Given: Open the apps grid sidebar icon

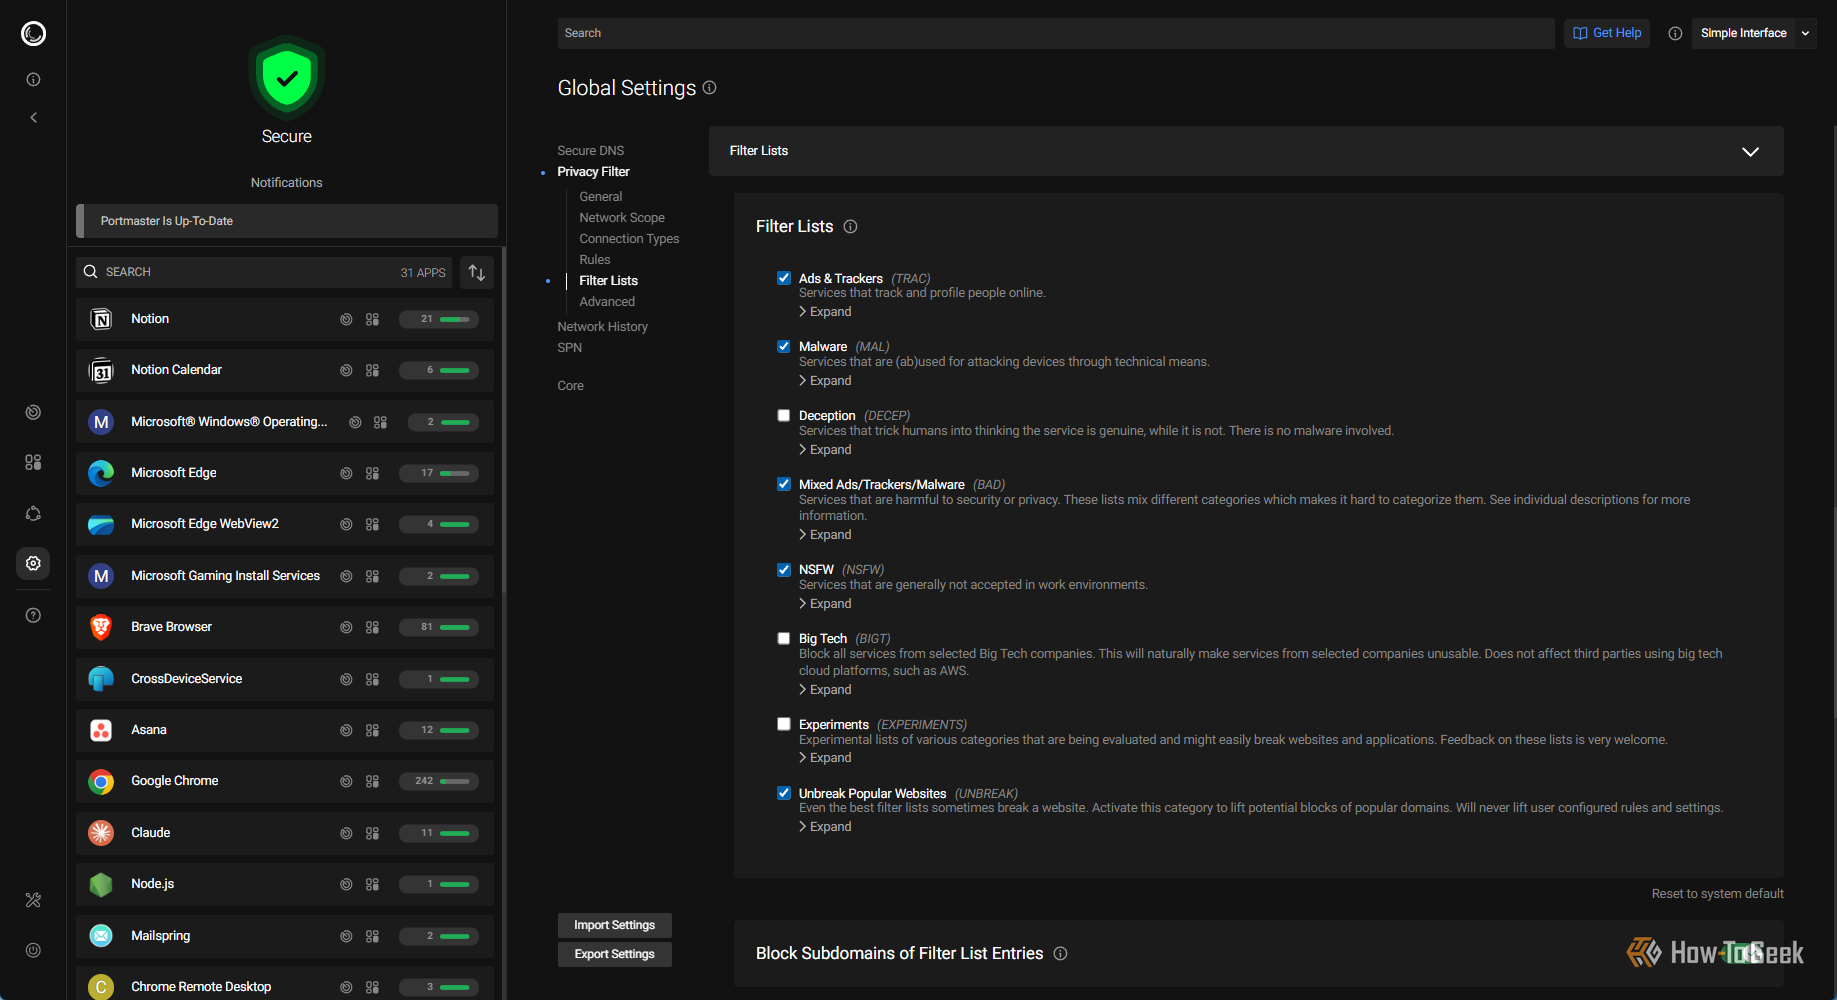Looking at the screenshot, I should coord(33,462).
